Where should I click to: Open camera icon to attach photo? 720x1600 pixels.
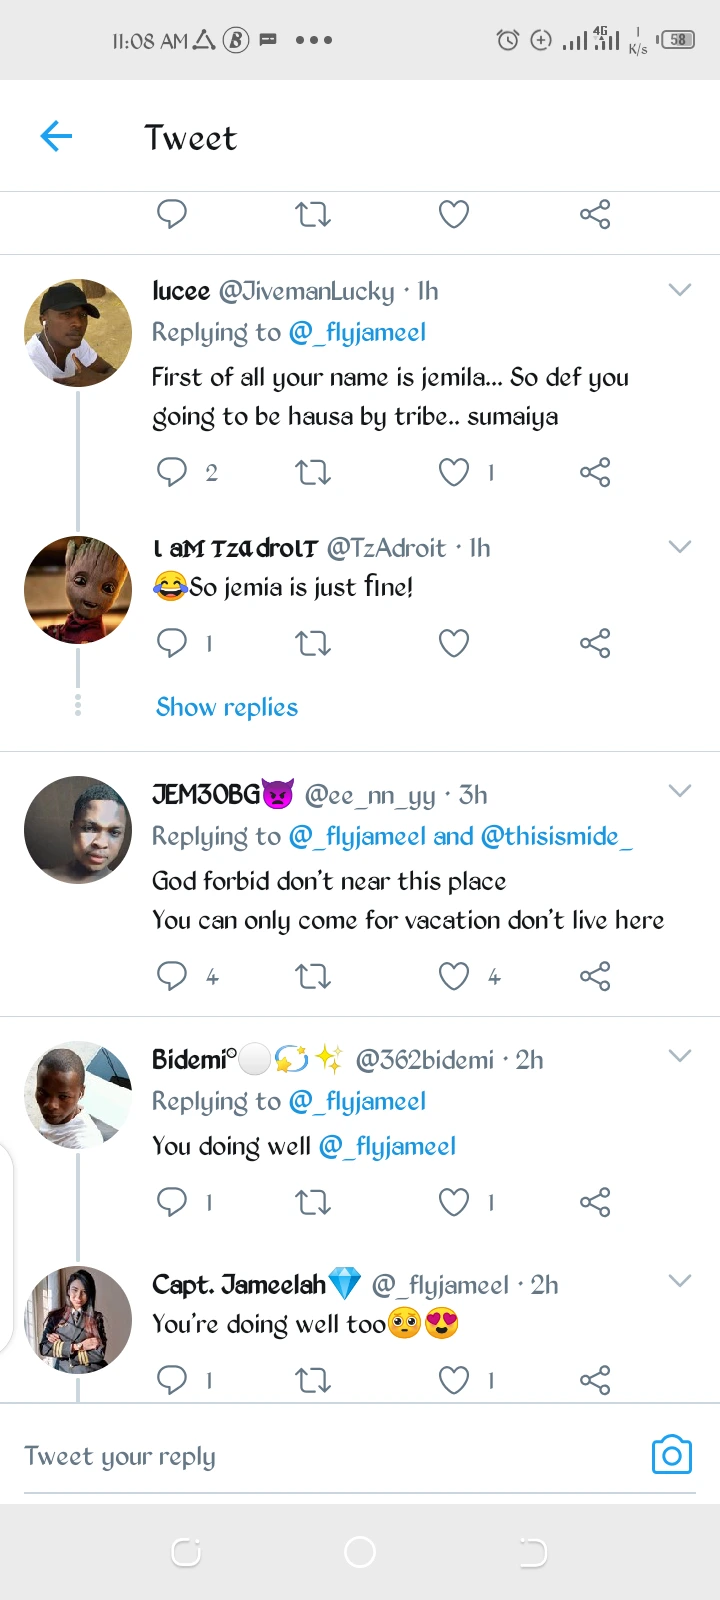[x=671, y=1455]
